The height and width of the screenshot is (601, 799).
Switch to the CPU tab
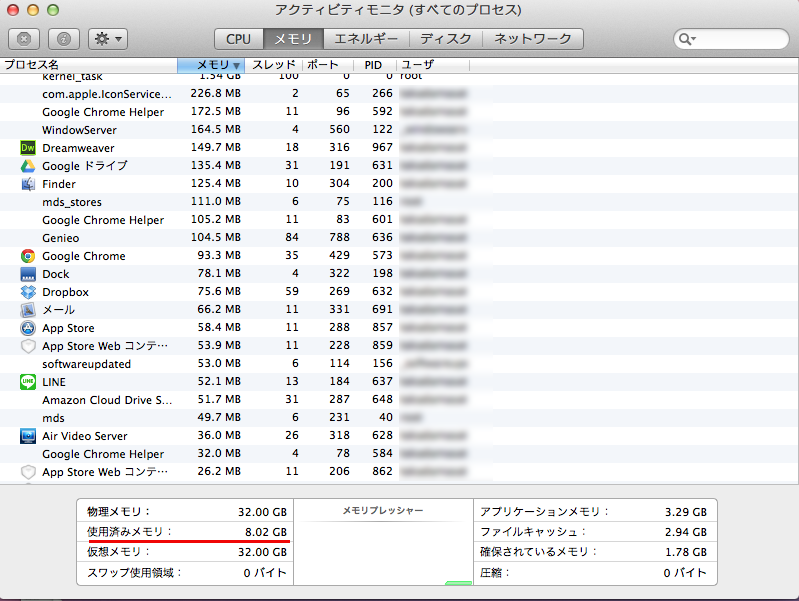[238, 39]
